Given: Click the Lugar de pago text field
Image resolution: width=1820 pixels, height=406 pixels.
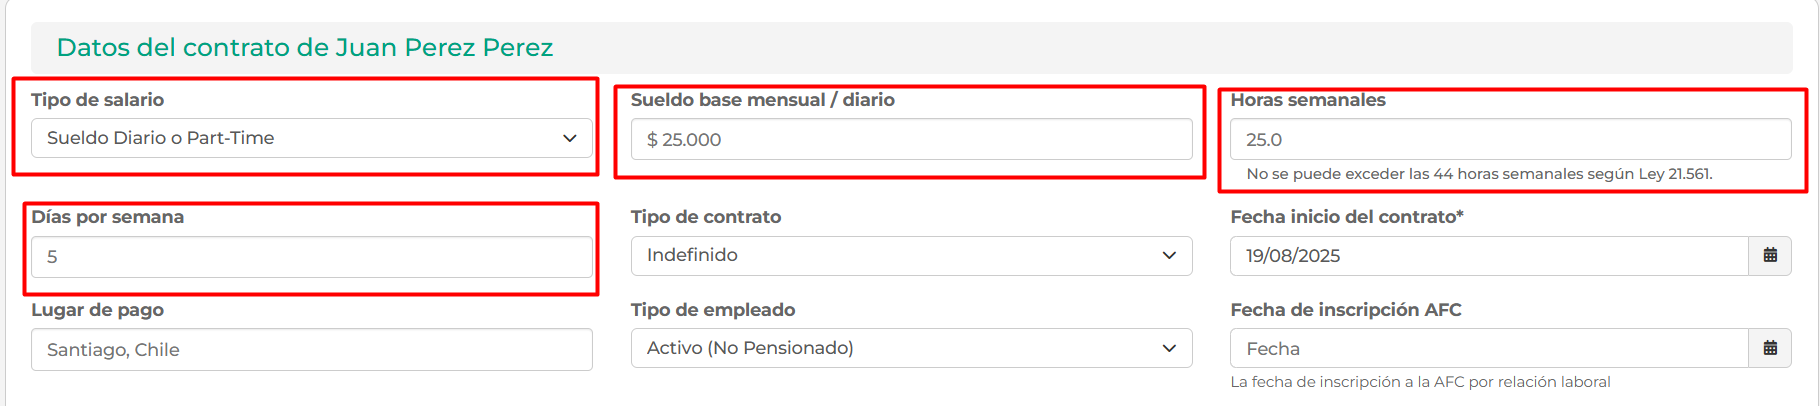Looking at the screenshot, I should coord(311,350).
